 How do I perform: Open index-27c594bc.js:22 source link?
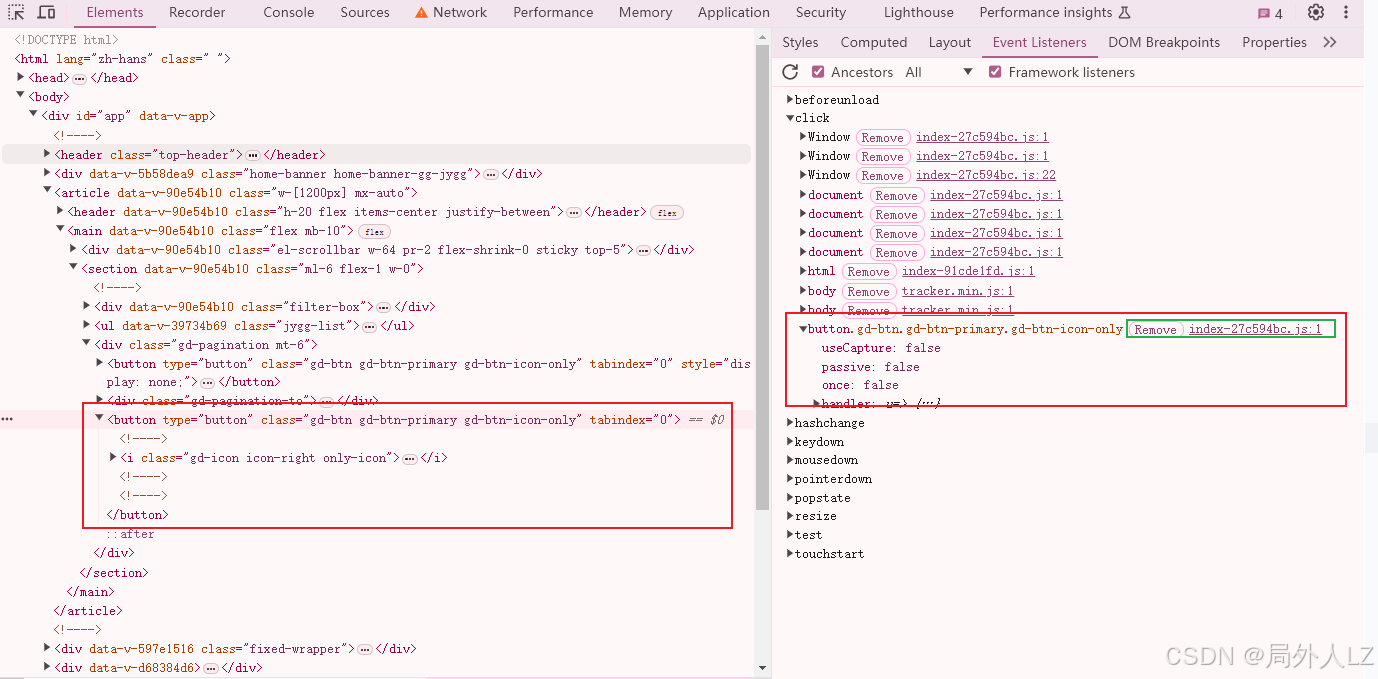986,175
